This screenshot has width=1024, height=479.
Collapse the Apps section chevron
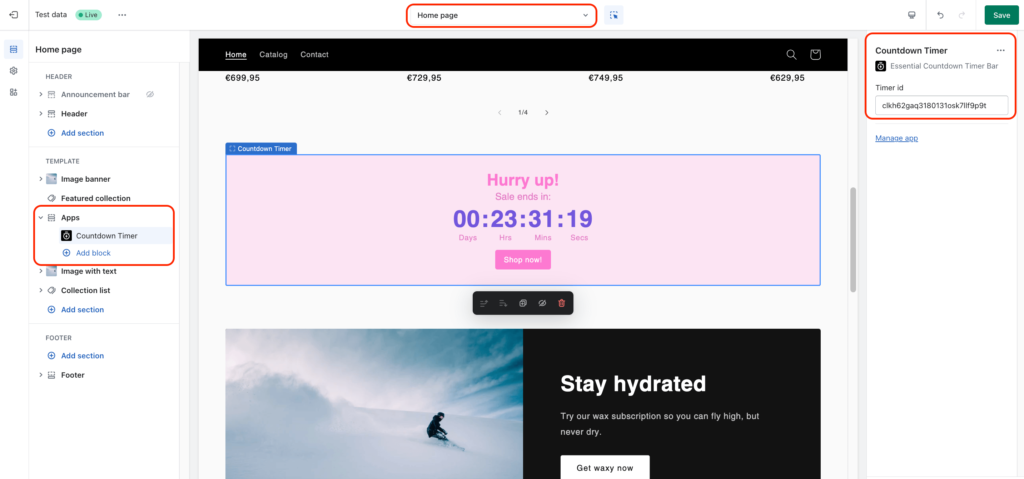tap(41, 217)
